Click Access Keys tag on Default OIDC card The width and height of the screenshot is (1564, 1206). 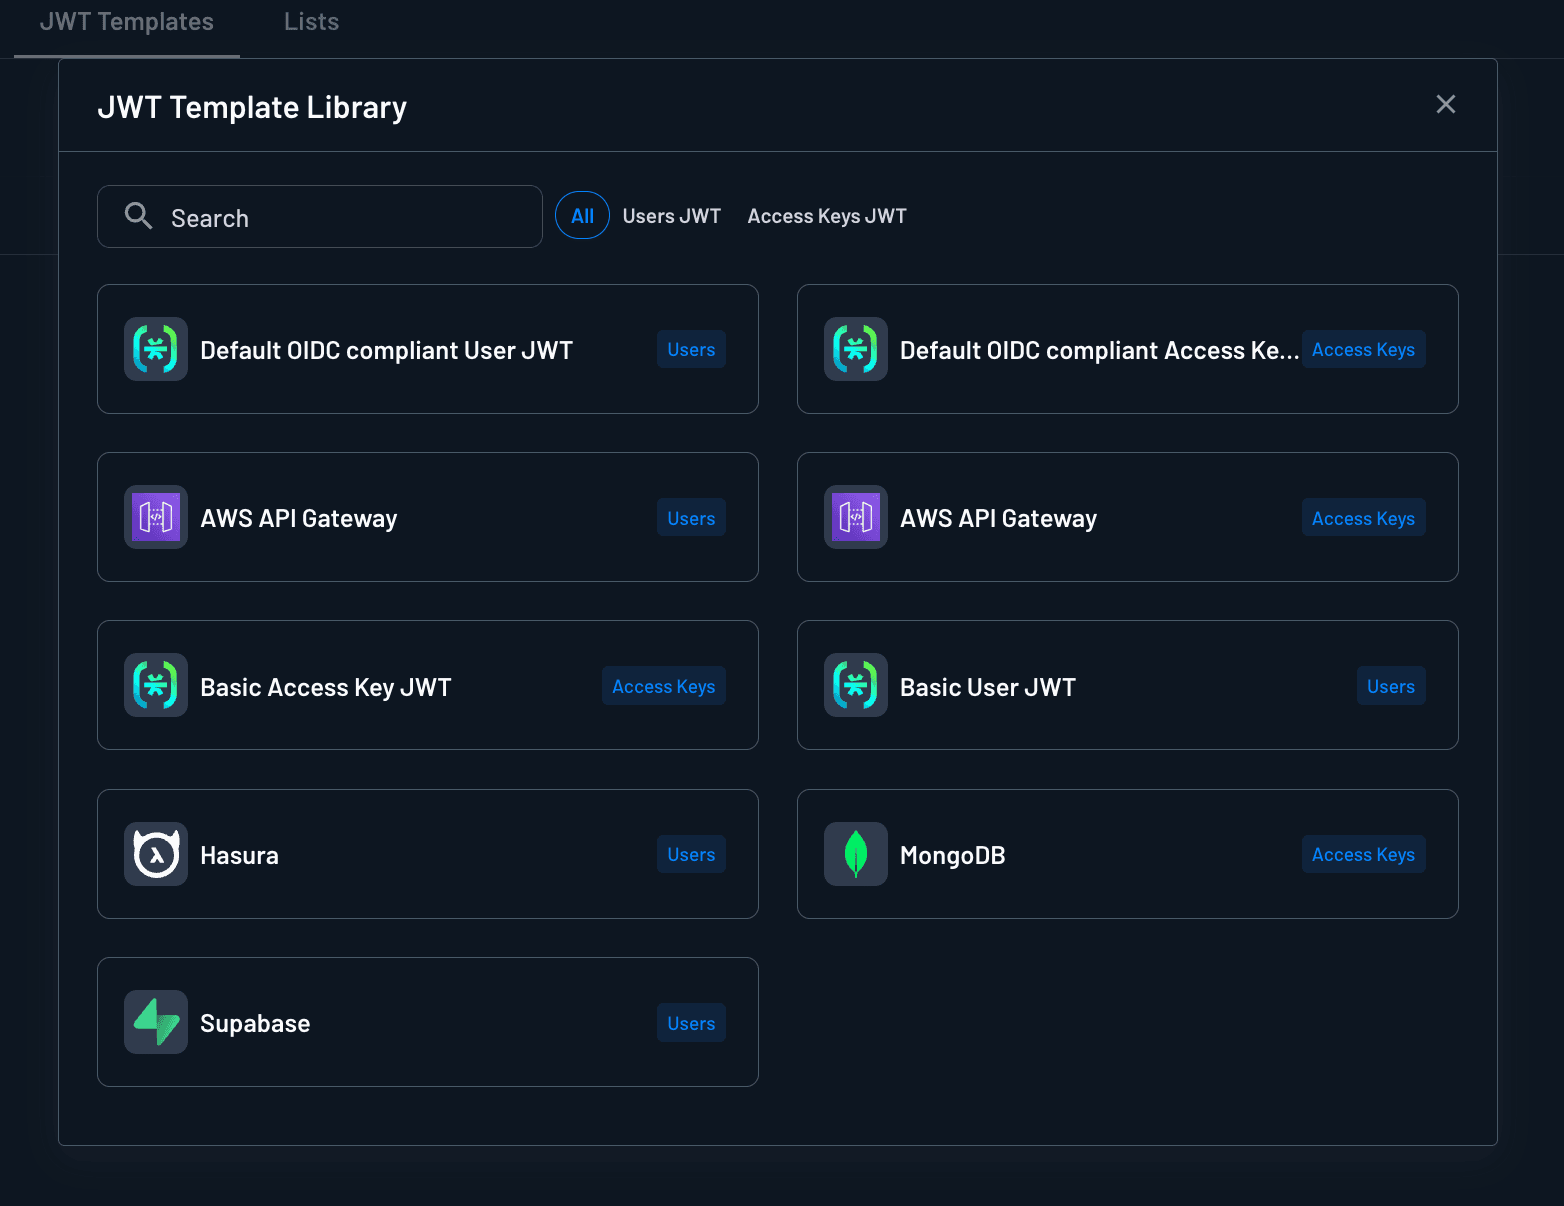point(1363,349)
